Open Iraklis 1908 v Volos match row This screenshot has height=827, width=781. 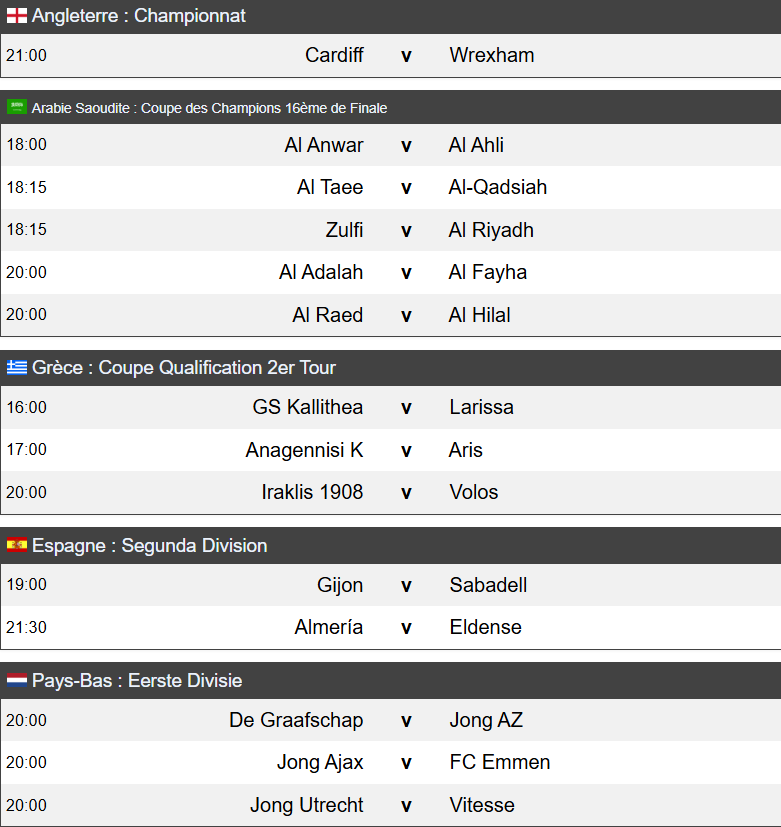(390, 492)
